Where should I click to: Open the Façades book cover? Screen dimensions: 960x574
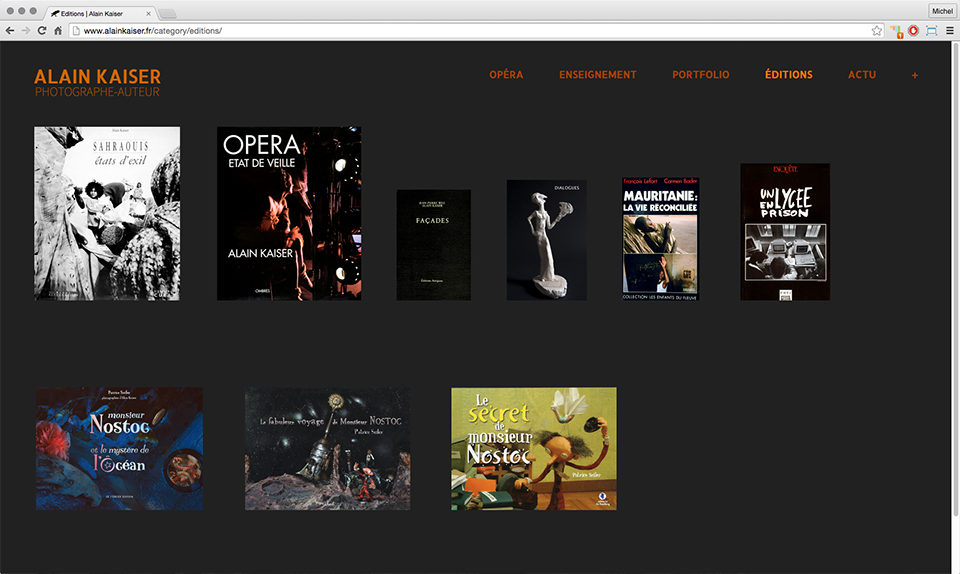pyautogui.click(x=433, y=245)
